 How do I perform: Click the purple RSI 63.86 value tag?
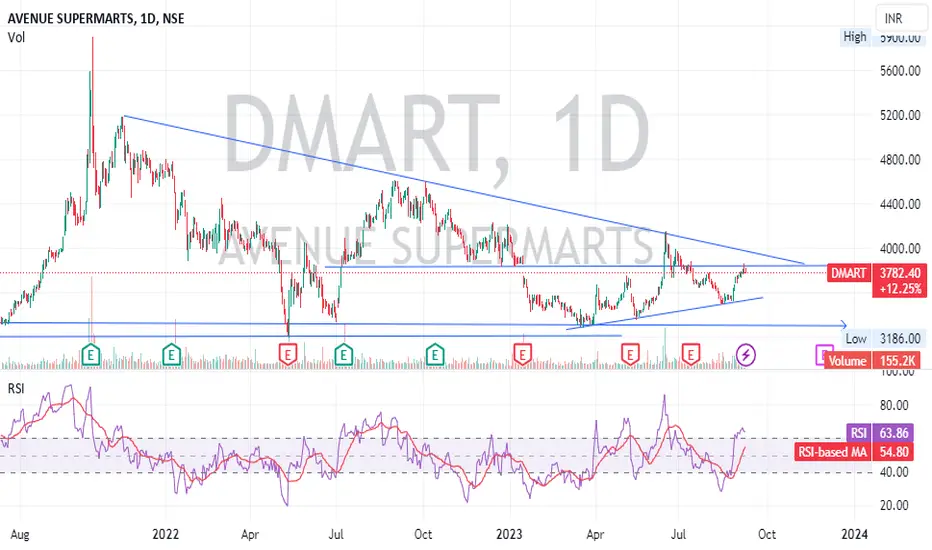[879, 433]
